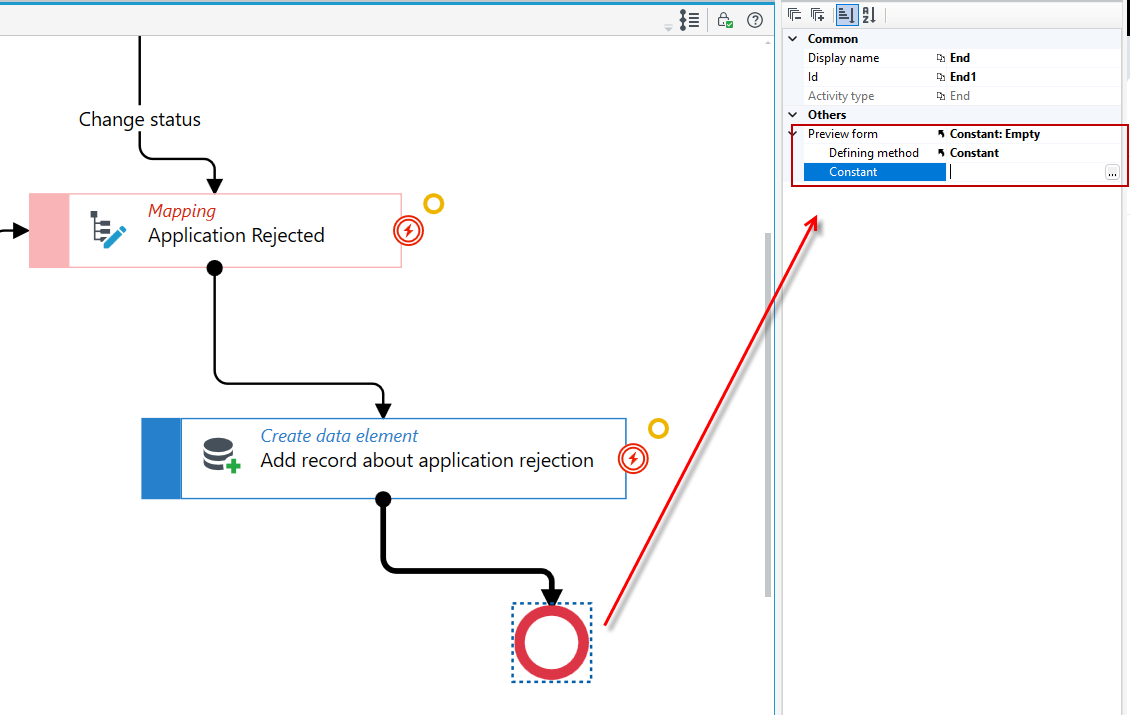Click the icon beside the Id value End1

(940, 77)
